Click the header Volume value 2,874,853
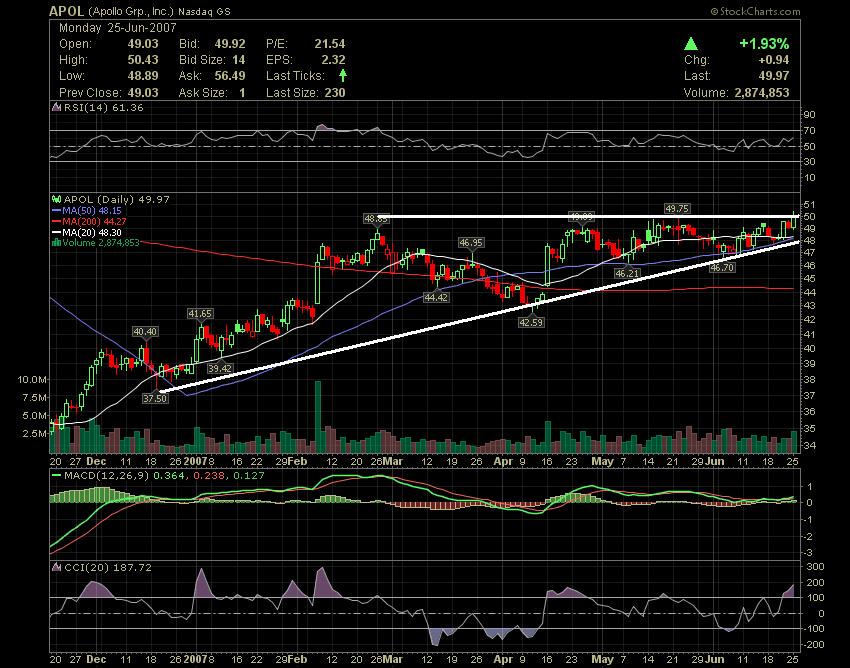The image size is (850, 668). (762, 93)
